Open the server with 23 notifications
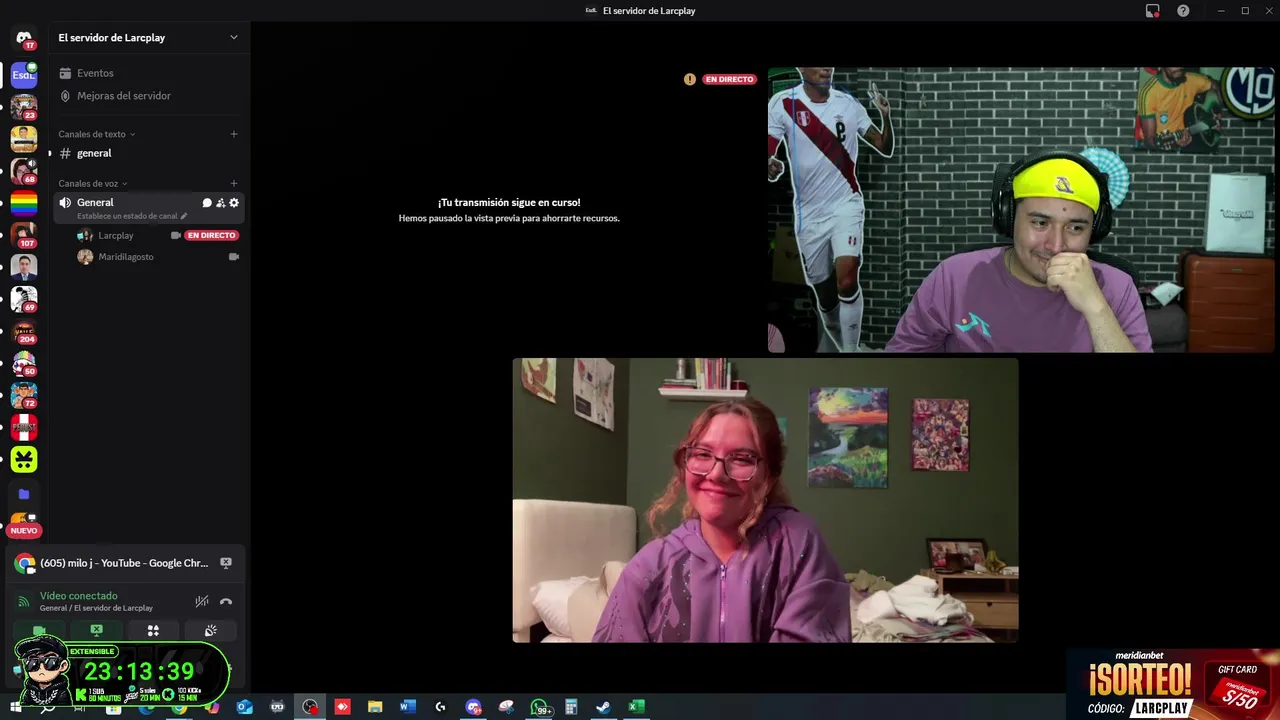 [x=24, y=106]
